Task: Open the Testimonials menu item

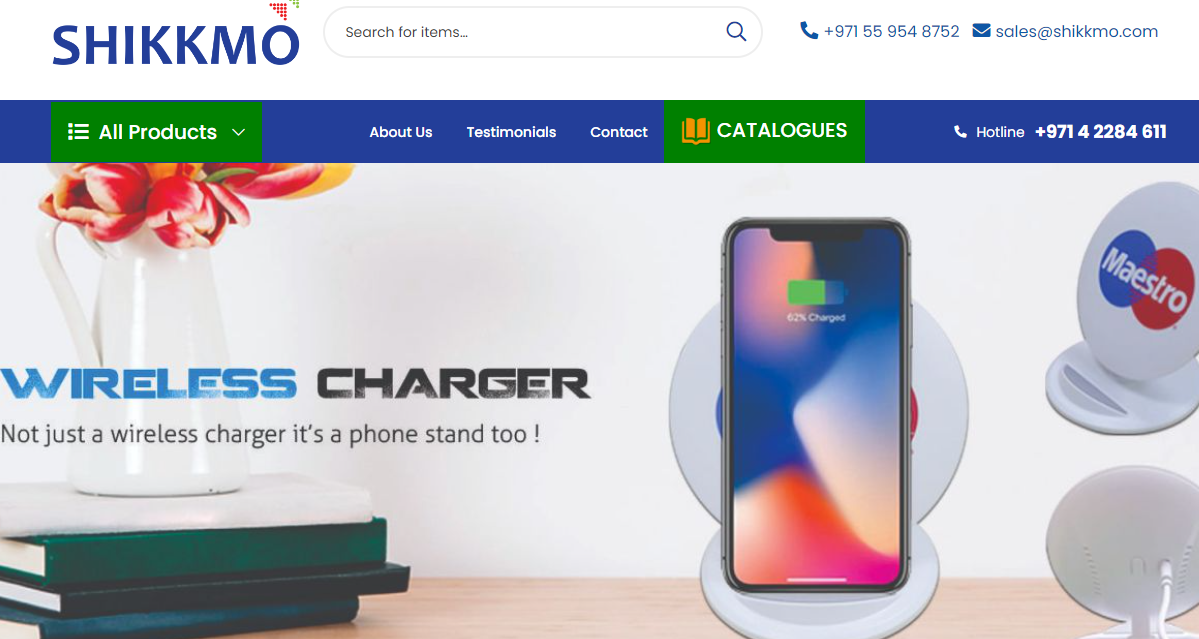Action: (511, 131)
